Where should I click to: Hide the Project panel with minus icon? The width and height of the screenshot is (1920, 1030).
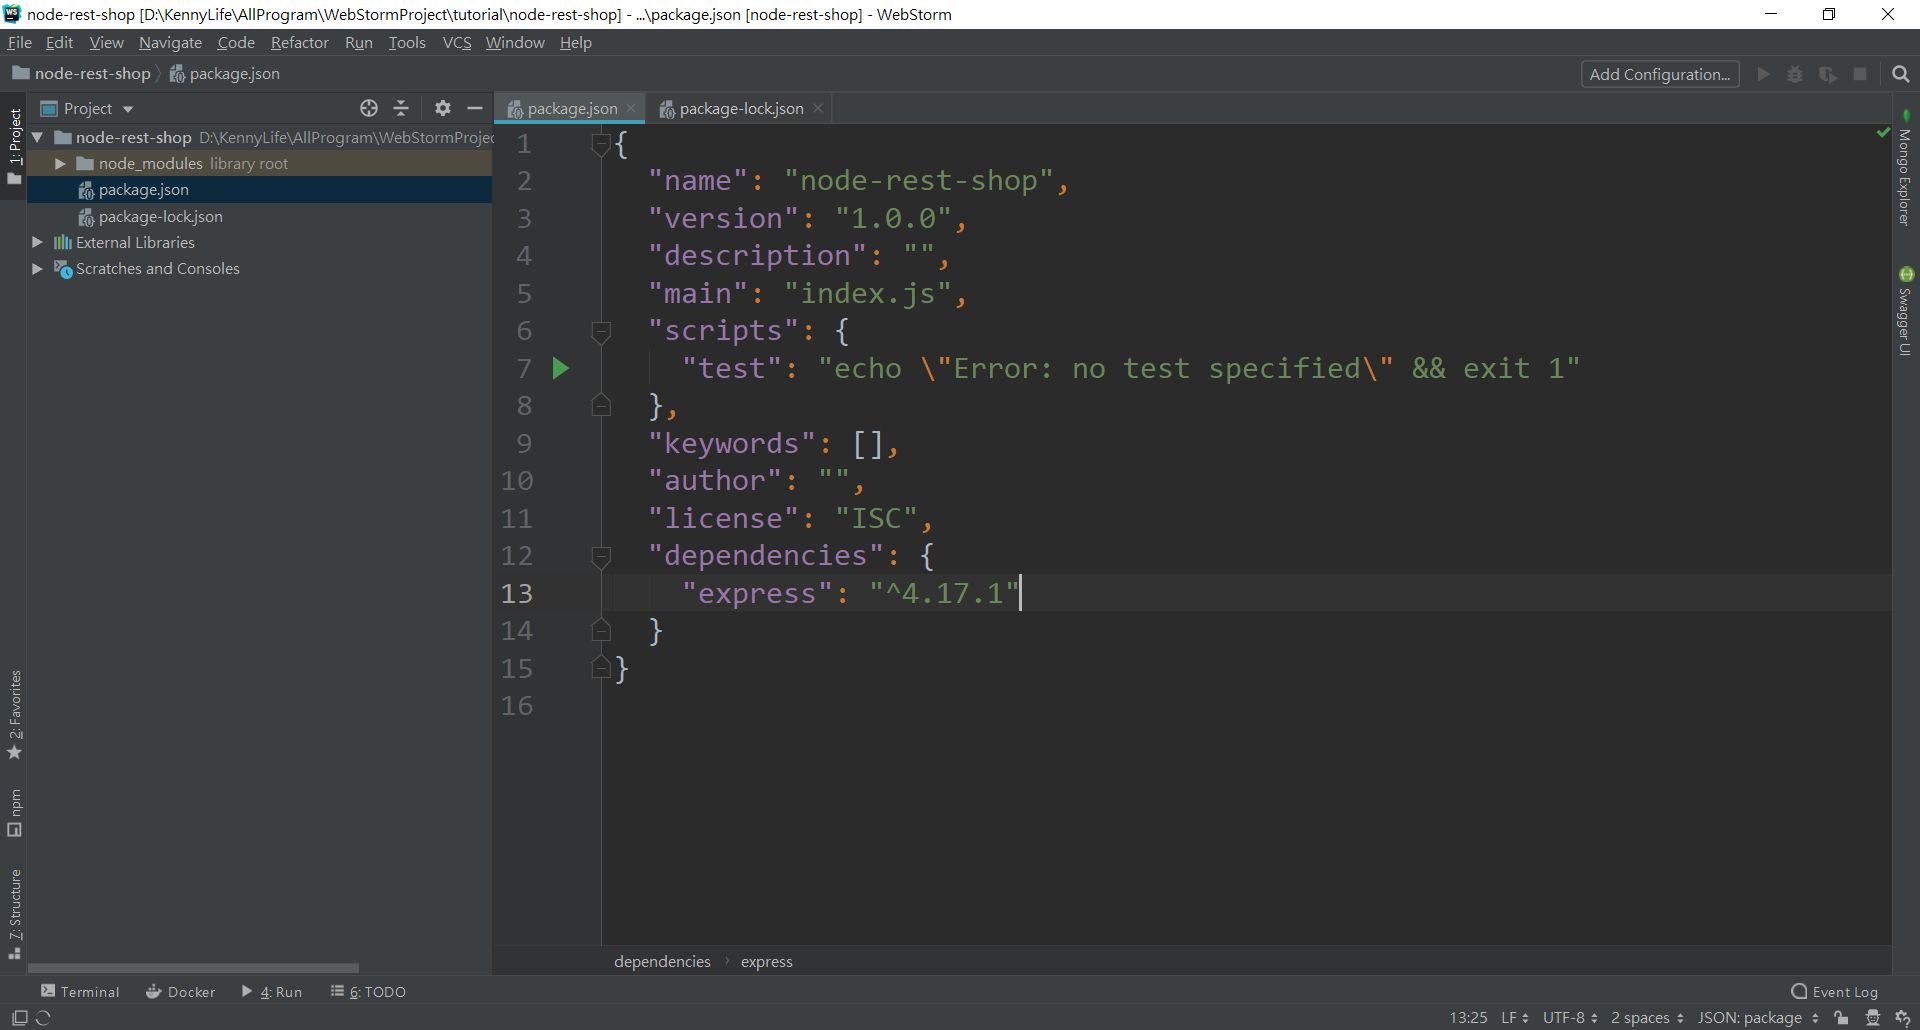[475, 108]
